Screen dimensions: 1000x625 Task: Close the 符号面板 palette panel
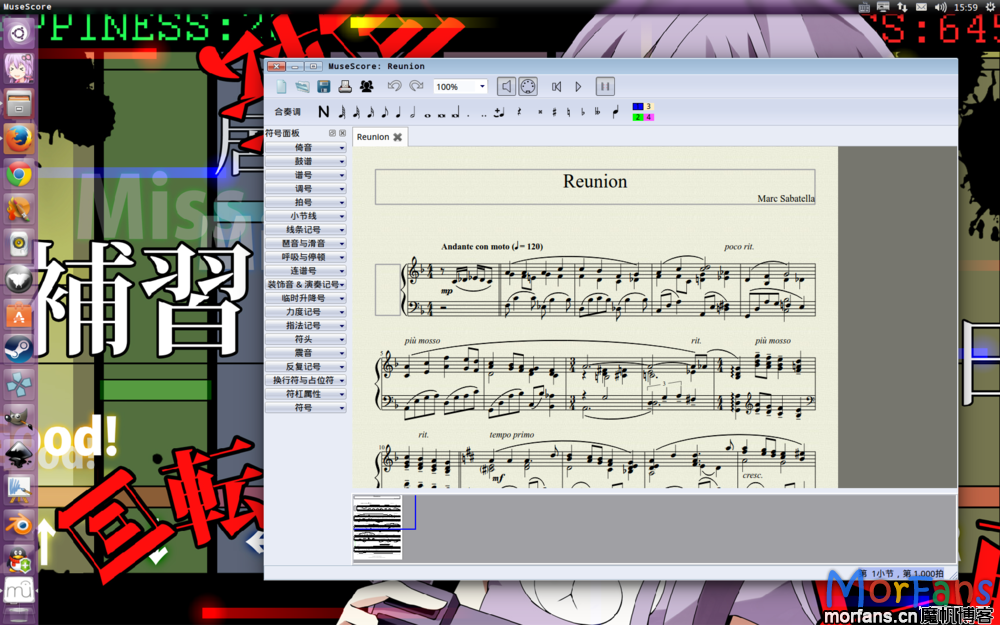(342, 133)
